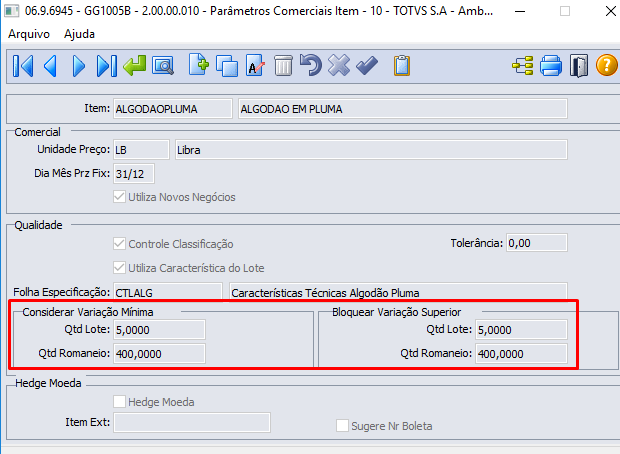
Task: Toggle Utiliza Novos Negócios checkbox
Action: (119, 197)
